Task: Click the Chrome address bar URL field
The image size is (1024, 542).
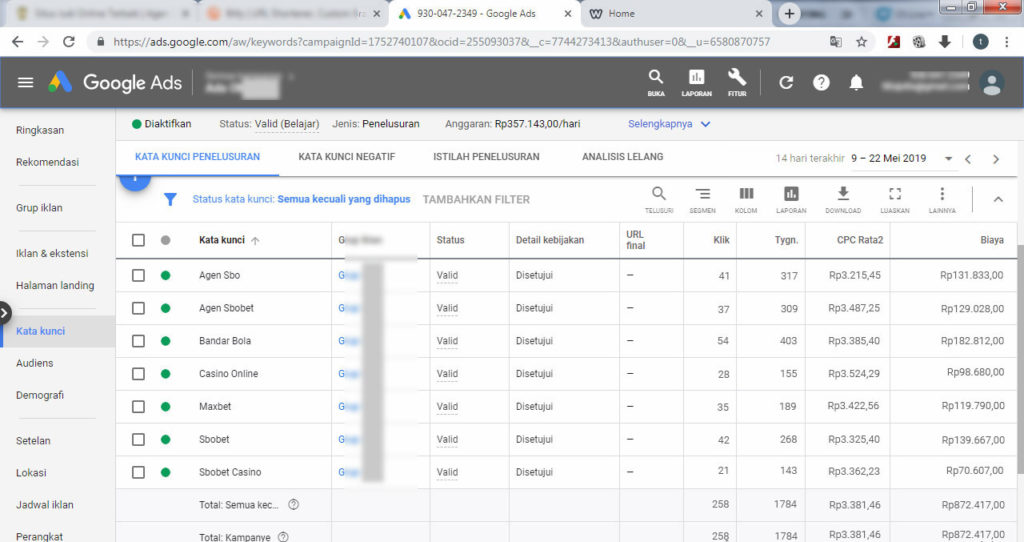Action: coord(440,42)
